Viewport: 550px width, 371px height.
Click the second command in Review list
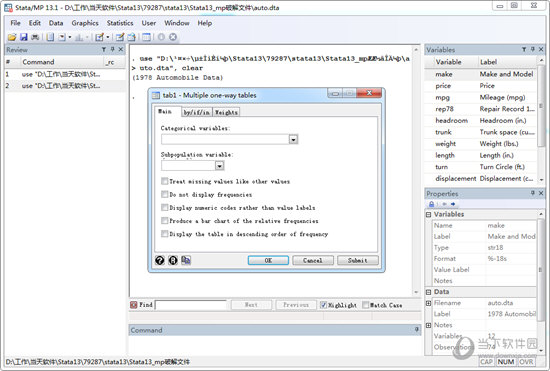click(x=65, y=86)
